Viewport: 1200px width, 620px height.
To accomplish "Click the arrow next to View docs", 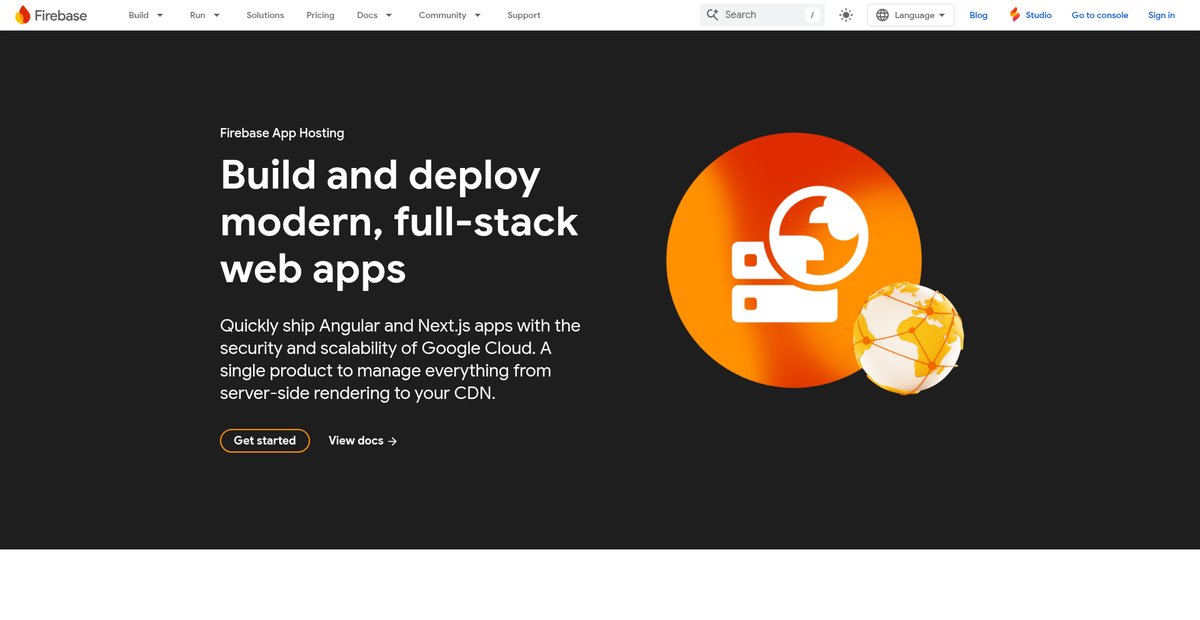I will pyautogui.click(x=393, y=441).
